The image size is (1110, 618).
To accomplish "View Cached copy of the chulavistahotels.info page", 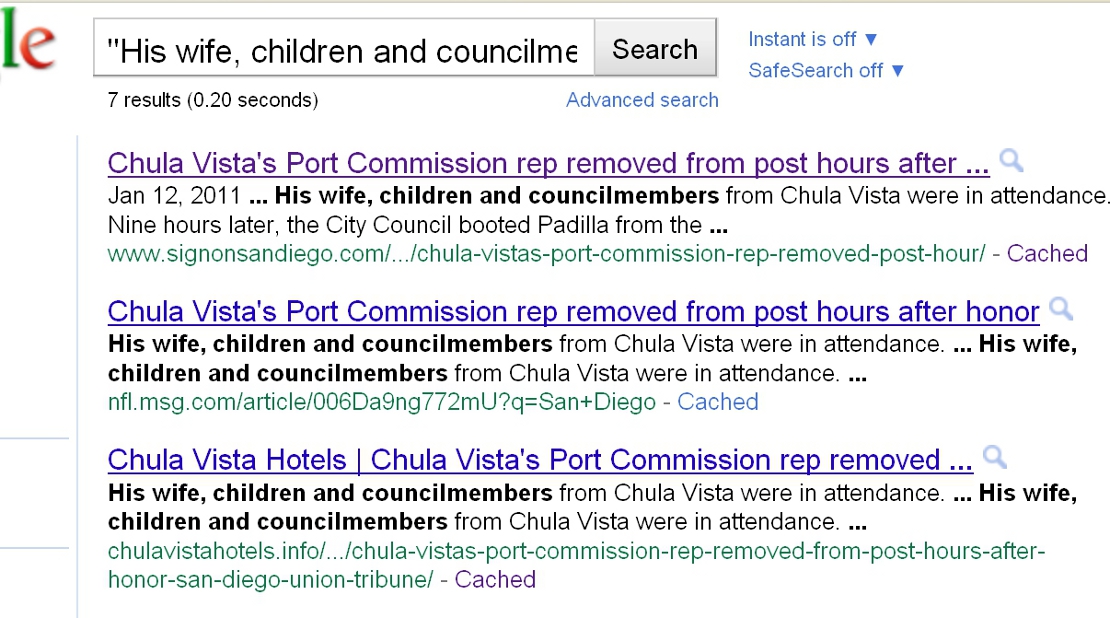I will pos(495,579).
